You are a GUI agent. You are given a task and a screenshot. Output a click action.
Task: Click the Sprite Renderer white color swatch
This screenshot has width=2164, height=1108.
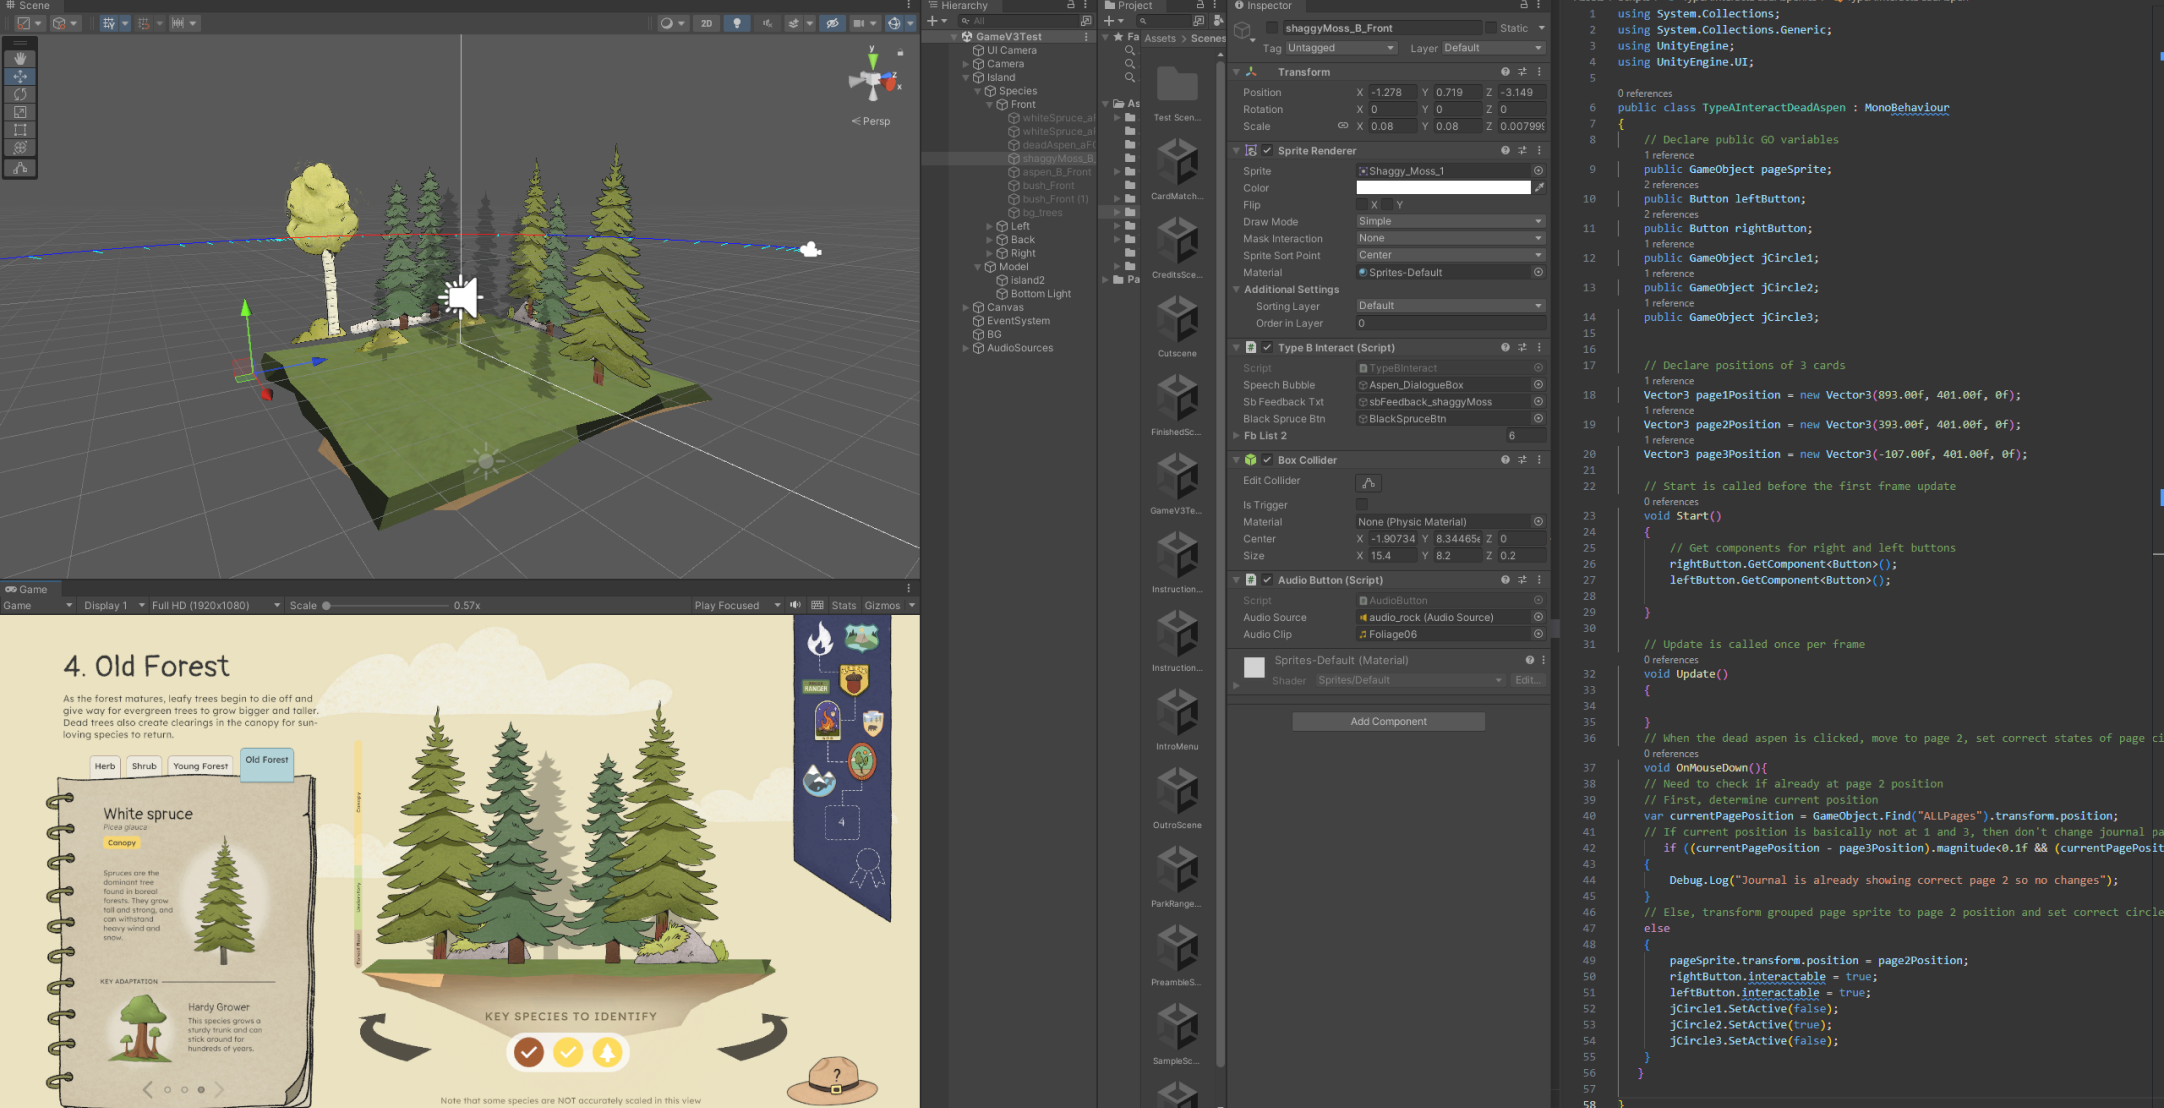pyautogui.click(x=1443, y=188)
